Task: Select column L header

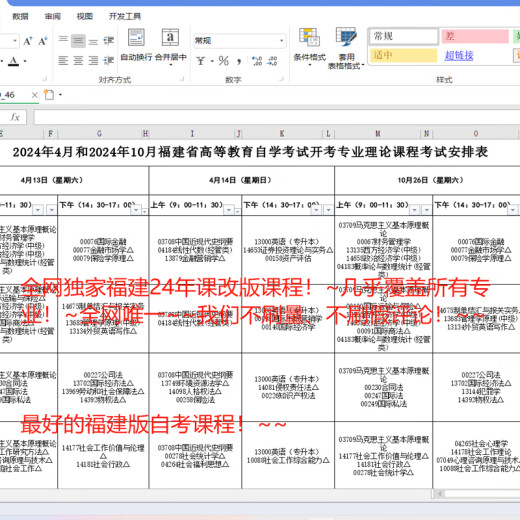Action: coord(328,134)
